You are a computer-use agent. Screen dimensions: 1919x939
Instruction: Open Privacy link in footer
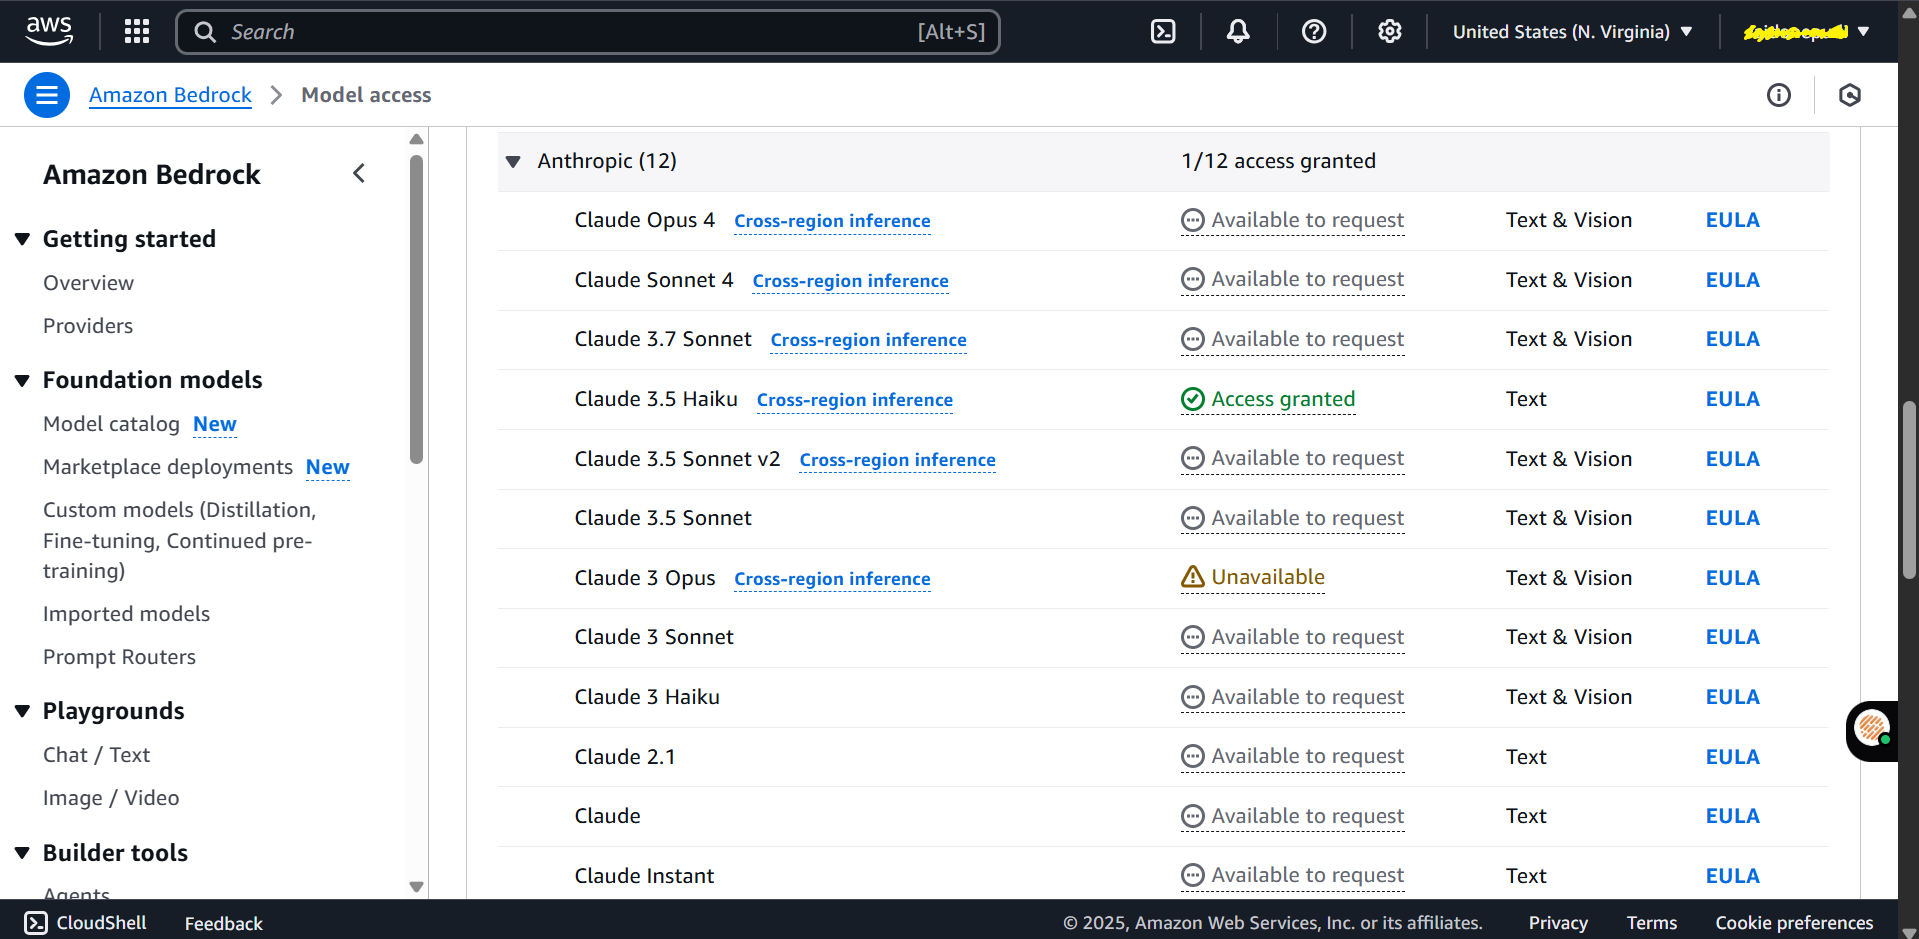click(x=1558, y=923)
